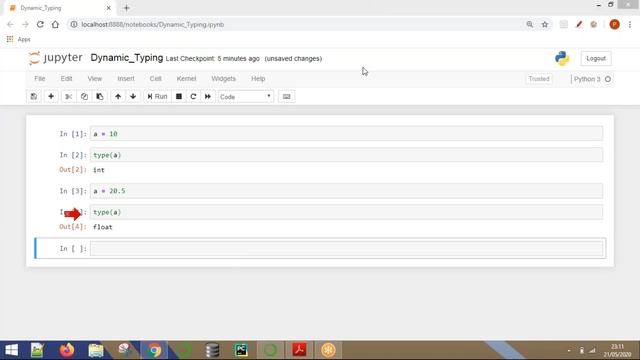Click into the empty In [ ] cell
Screen dimensions: 640x360
(346, 249)
